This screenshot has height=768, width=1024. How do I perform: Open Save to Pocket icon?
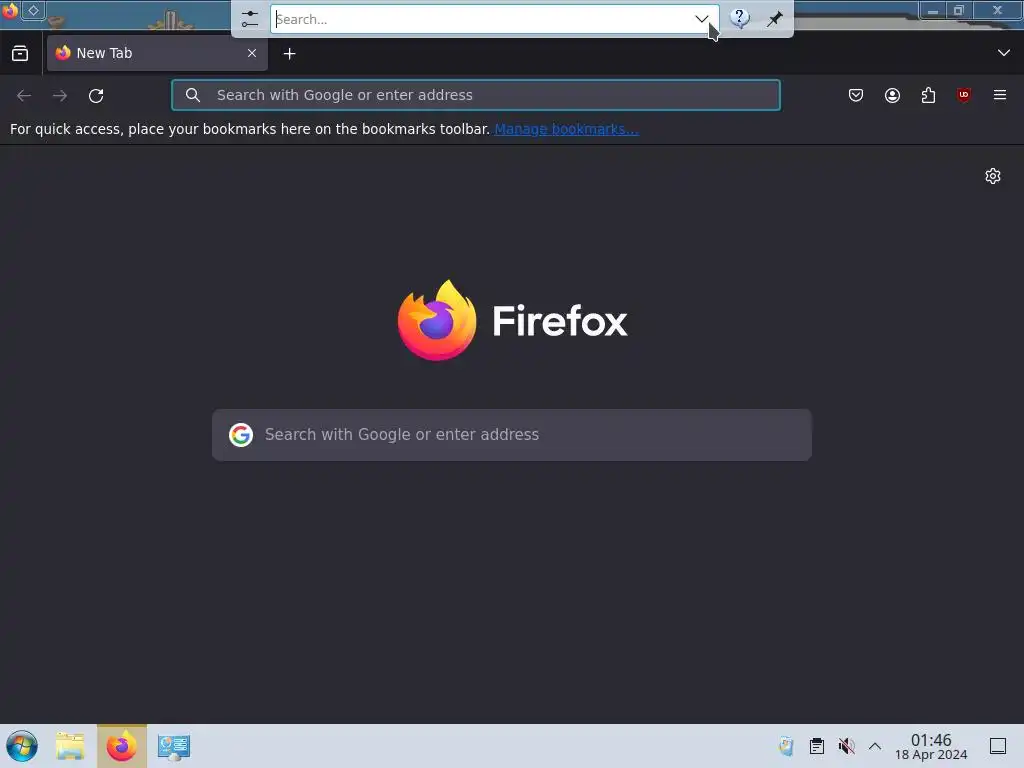(x=856, y=95)
